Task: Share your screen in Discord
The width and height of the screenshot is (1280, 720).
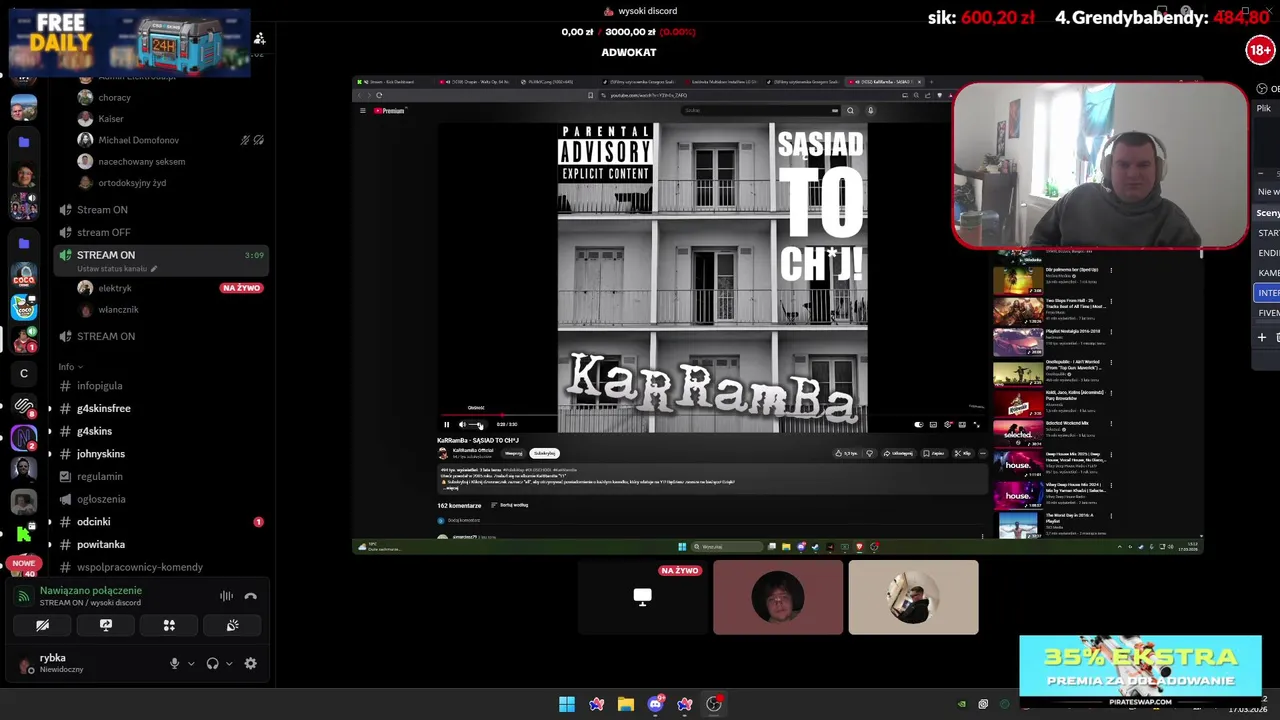Action: [x=106, y=625]
